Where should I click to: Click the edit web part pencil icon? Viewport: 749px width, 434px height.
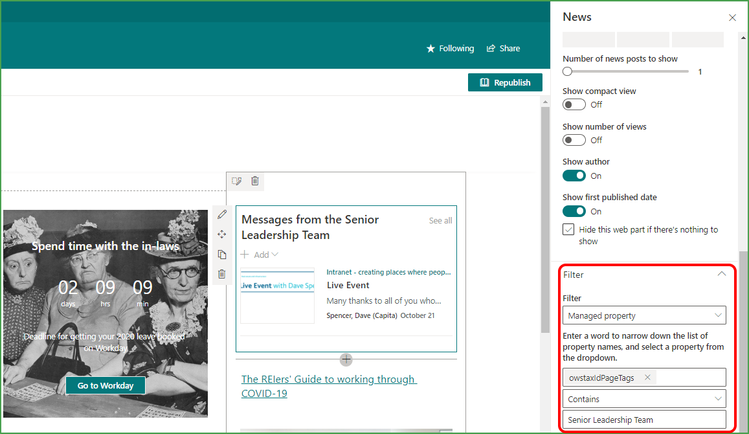222,214
